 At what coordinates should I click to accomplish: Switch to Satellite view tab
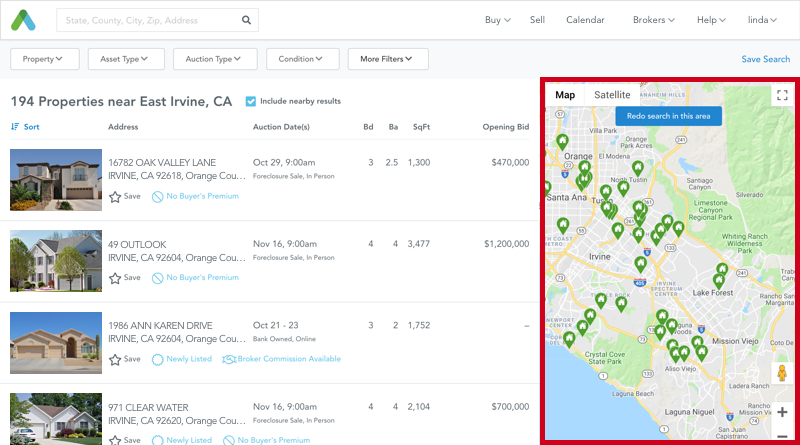click(x=612, y=95)
